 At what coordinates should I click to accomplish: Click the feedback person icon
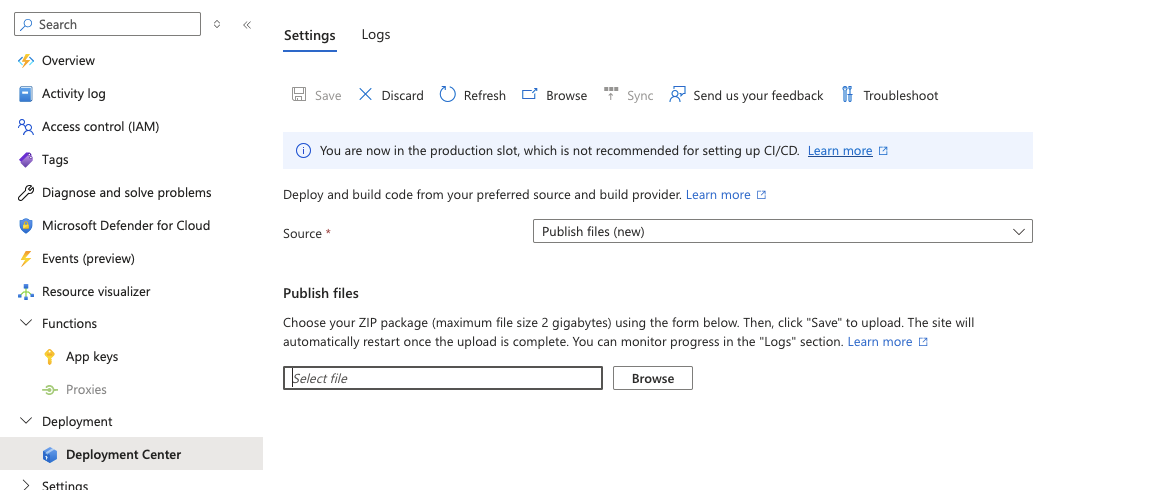coord(677,94)
